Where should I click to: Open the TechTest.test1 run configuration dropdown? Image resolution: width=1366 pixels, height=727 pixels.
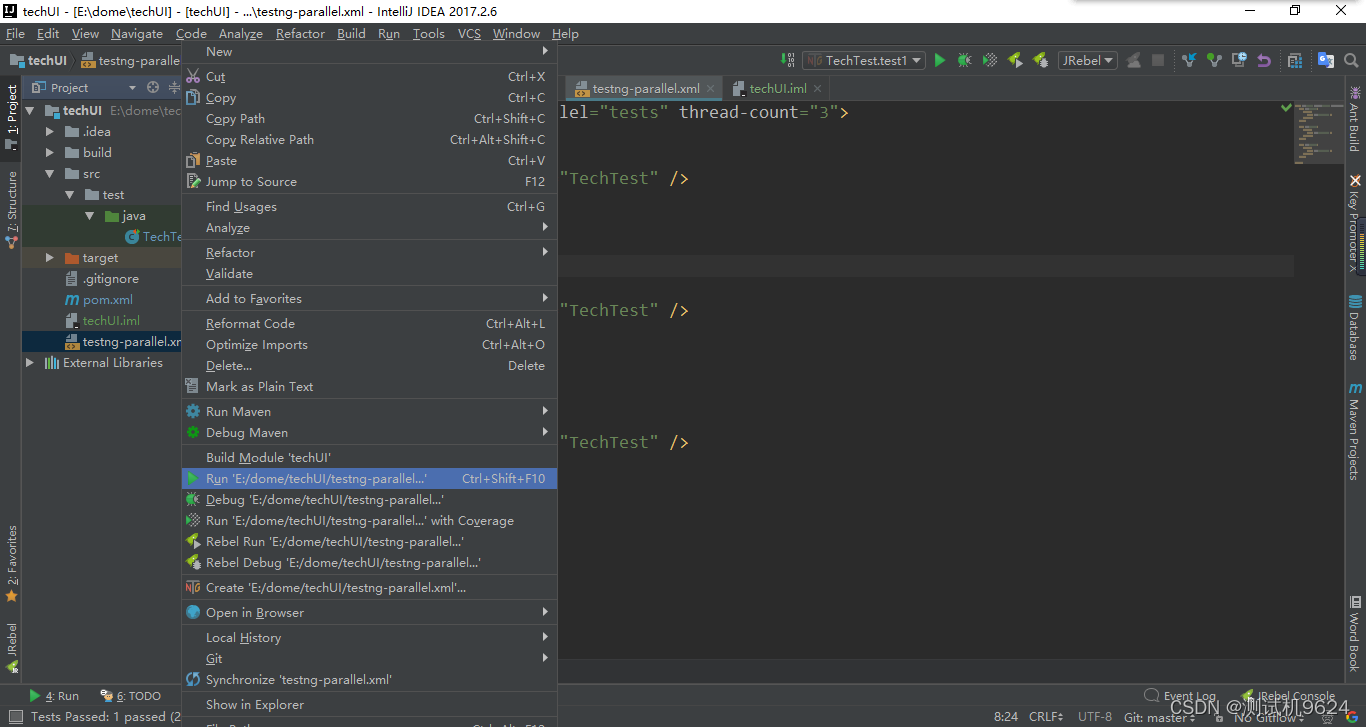click(863, 60)
